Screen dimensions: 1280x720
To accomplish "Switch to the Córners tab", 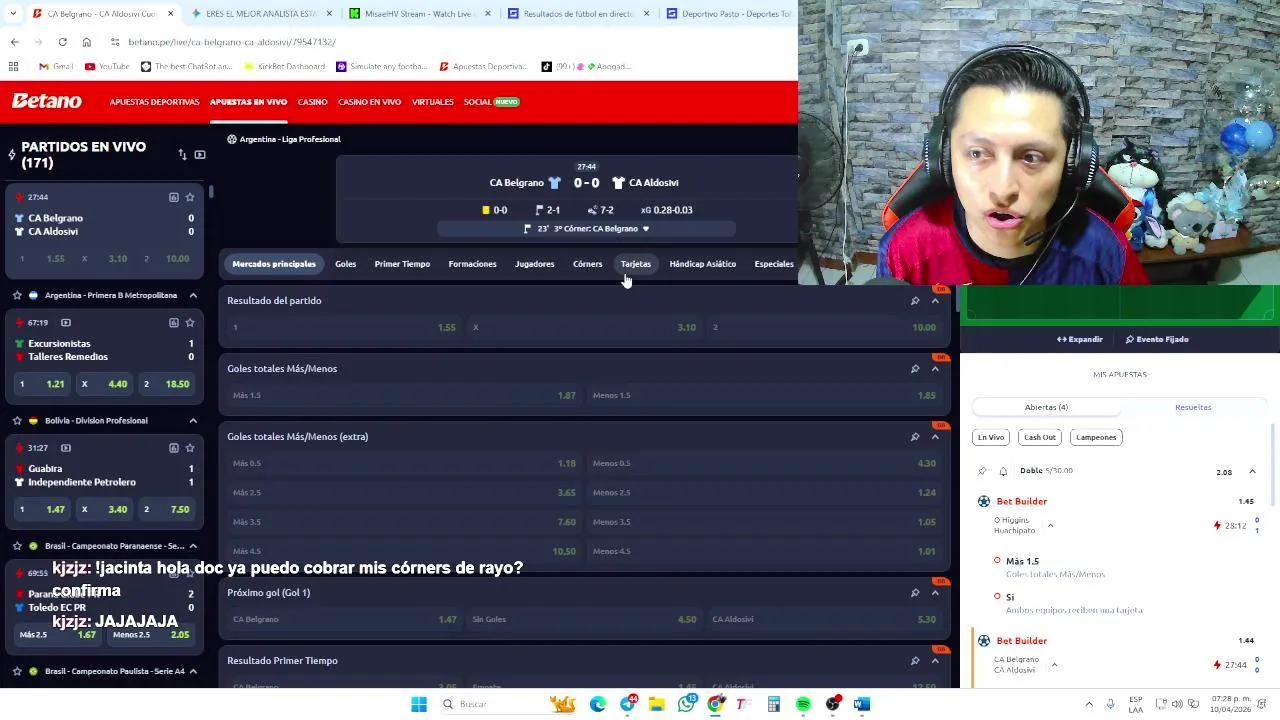I will 587,264.
